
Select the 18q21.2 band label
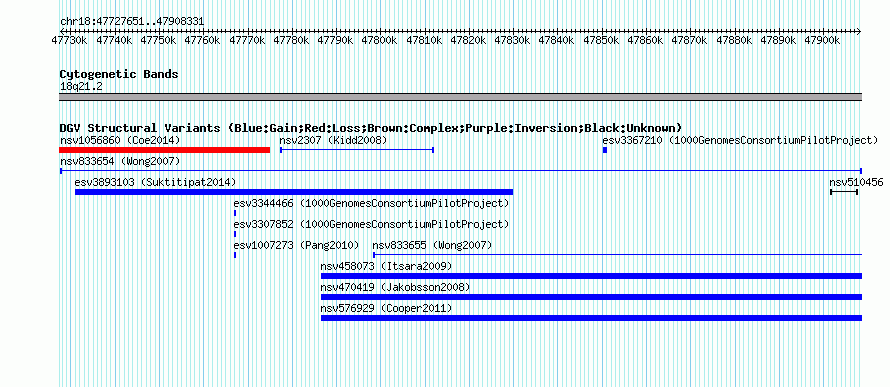(x=81, y=86)
